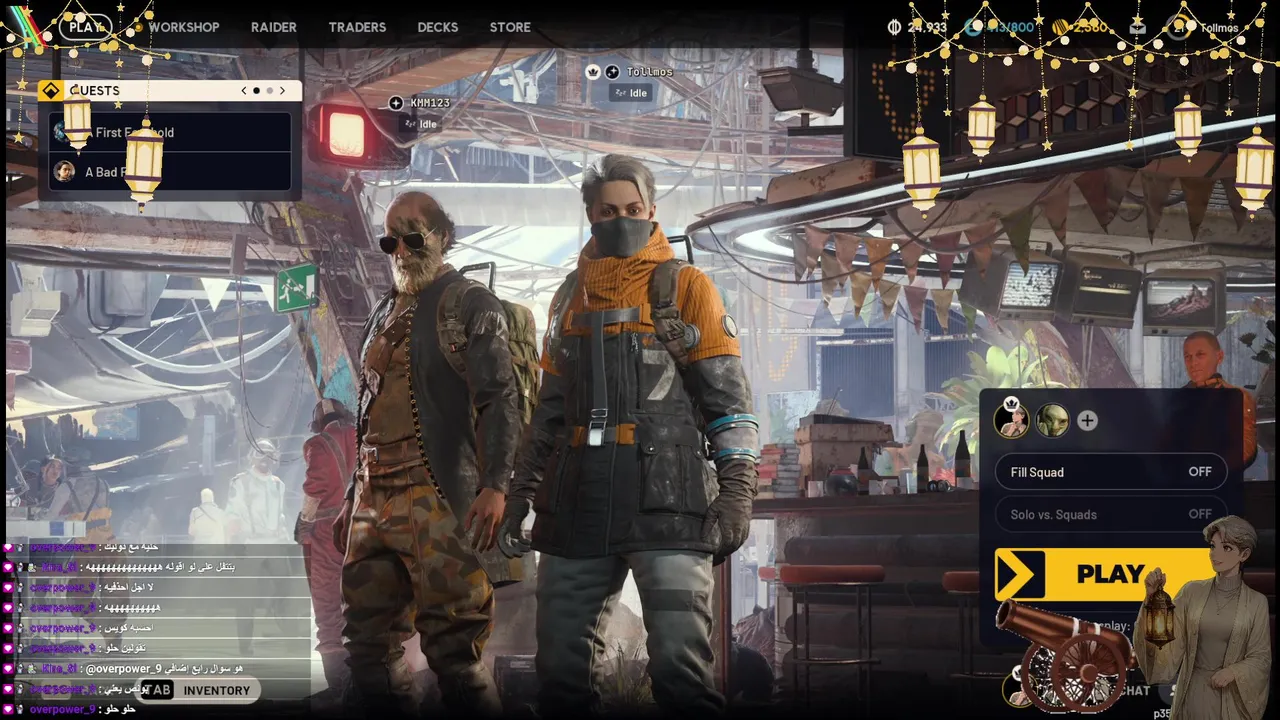The height and width of the screenshot is (720, 1280).
Task: Click the platform icon beside KMM123
Action: point(396,103)
